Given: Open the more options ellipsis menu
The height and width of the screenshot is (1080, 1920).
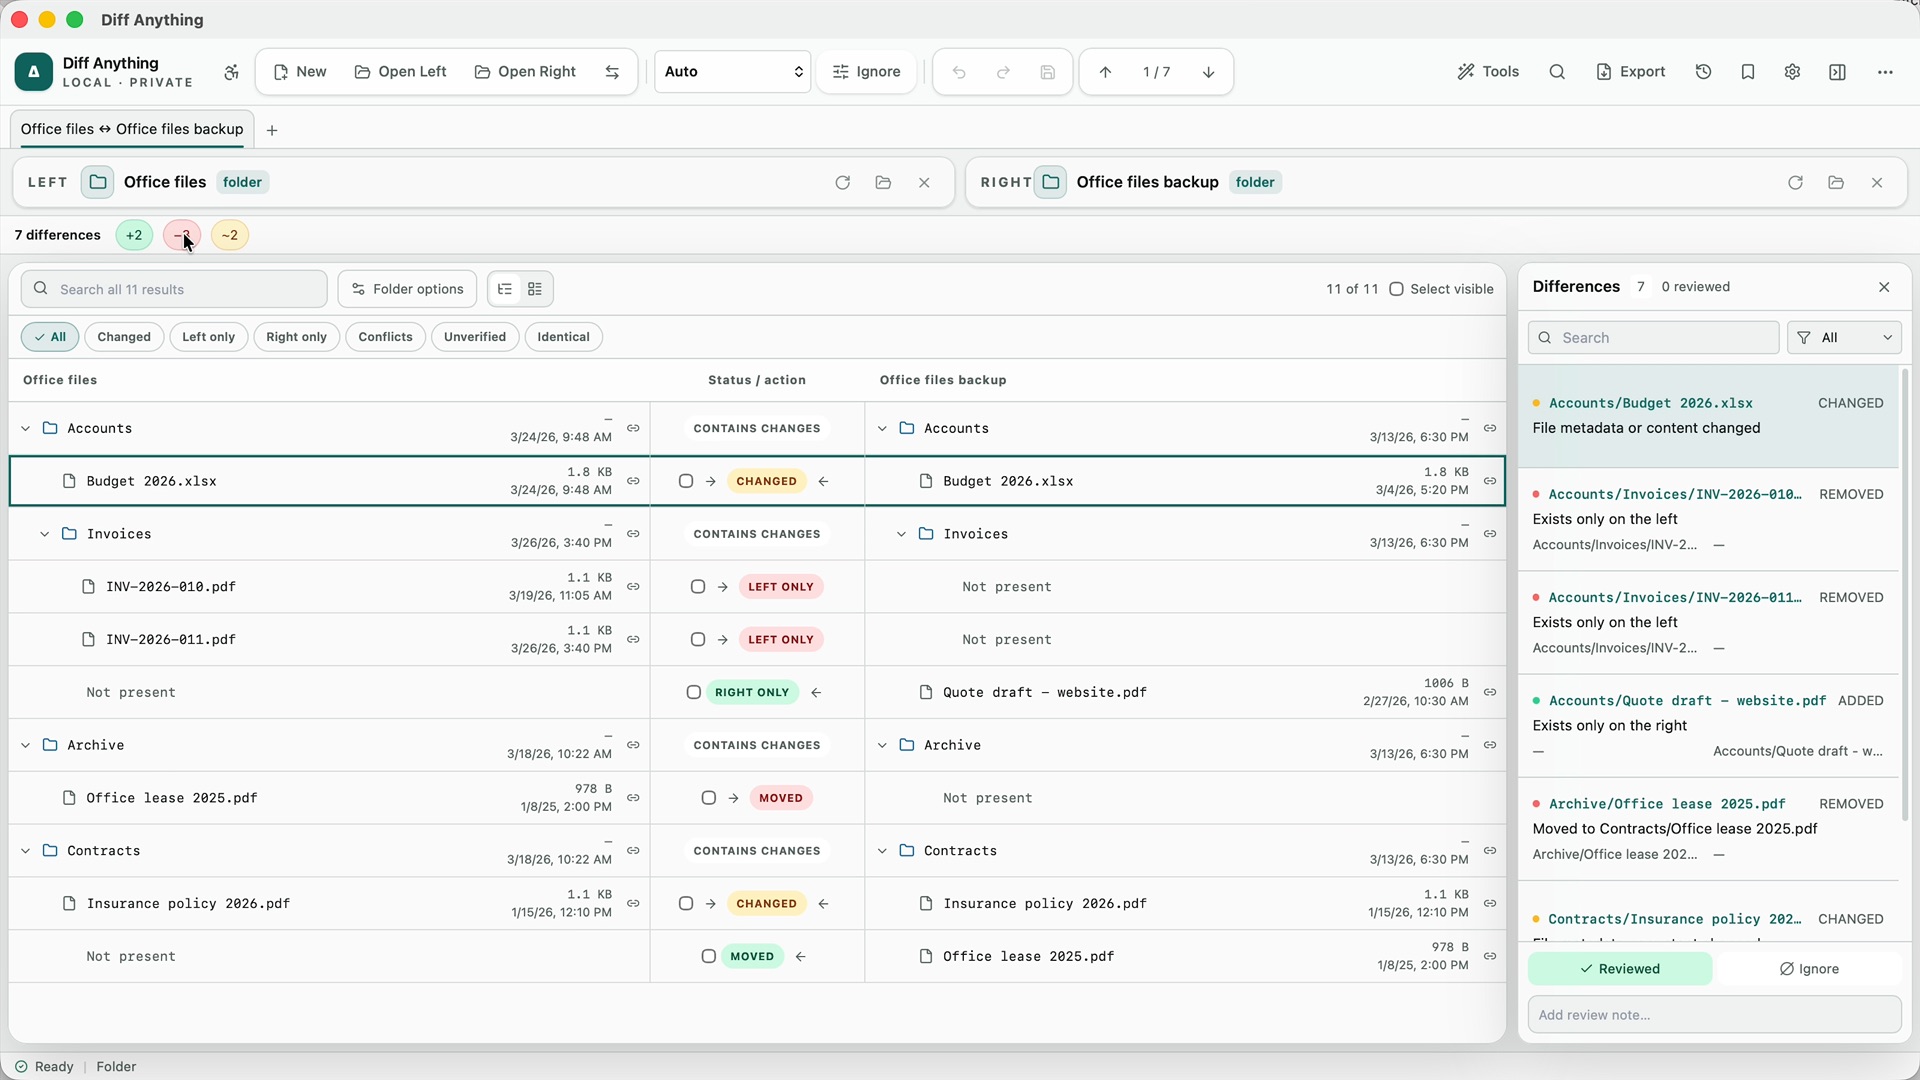Looking at the screenshot, I should 1885,72.
